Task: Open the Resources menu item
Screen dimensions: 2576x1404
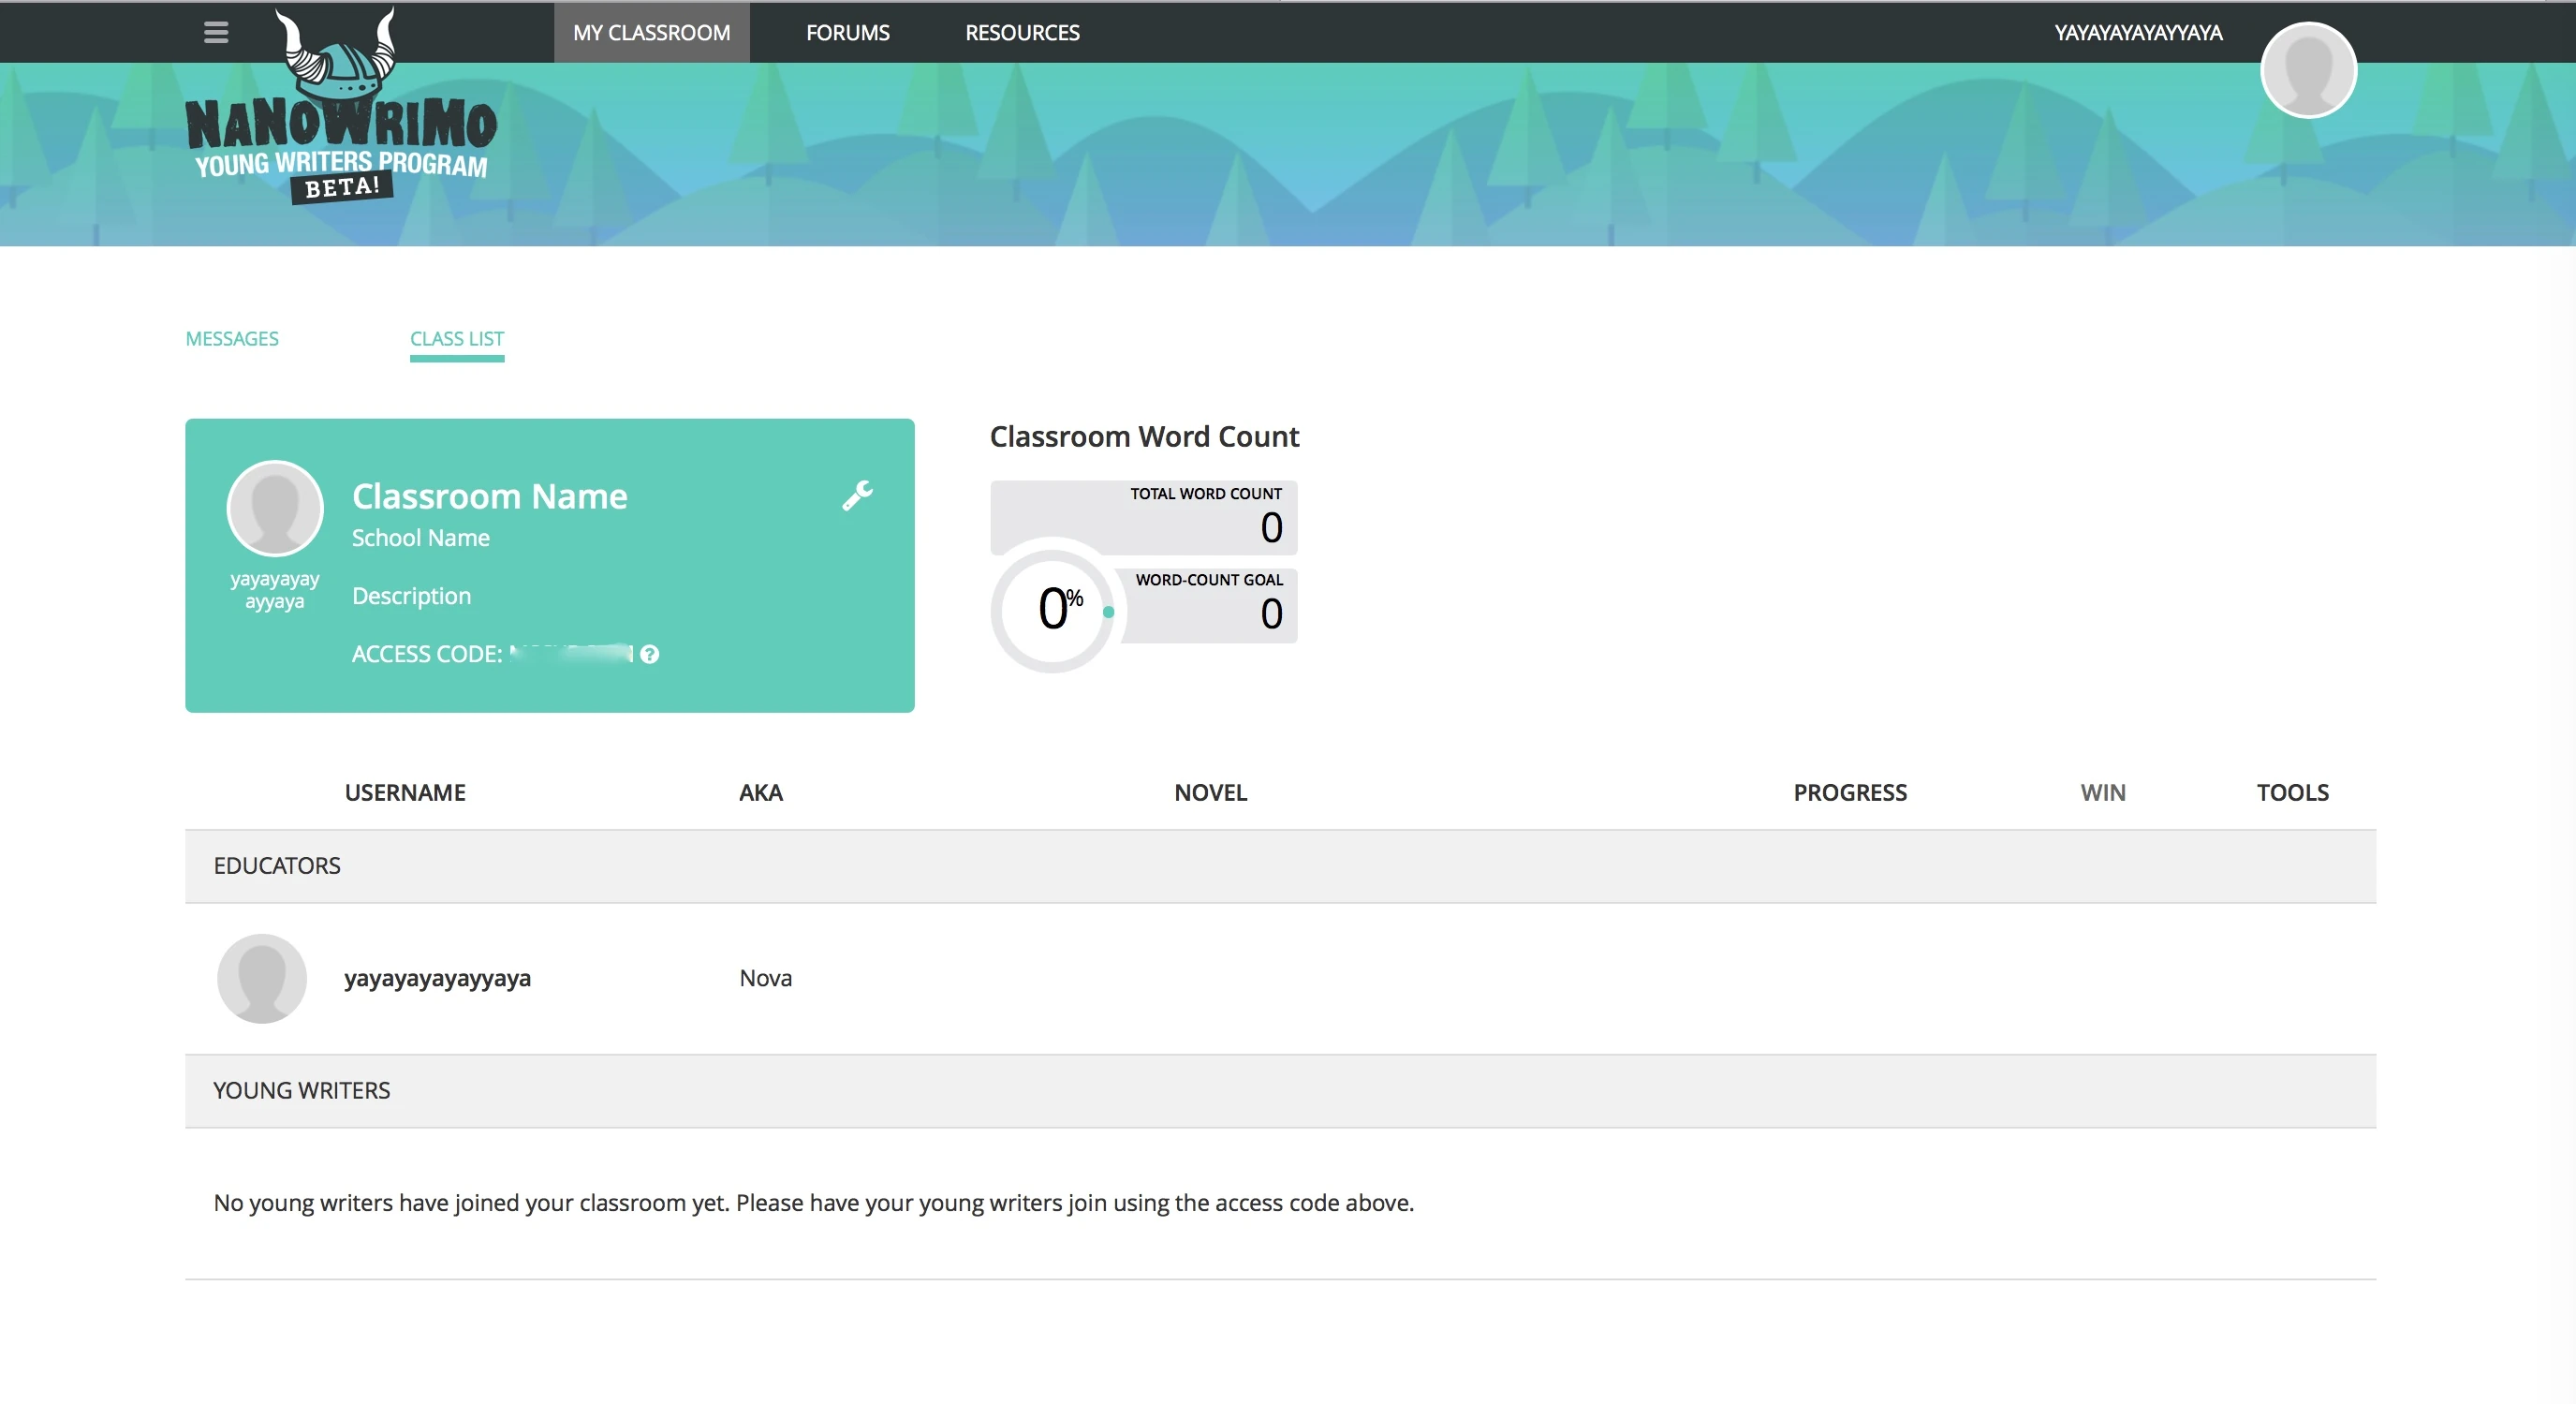Action: click(x=1021, y=32)
